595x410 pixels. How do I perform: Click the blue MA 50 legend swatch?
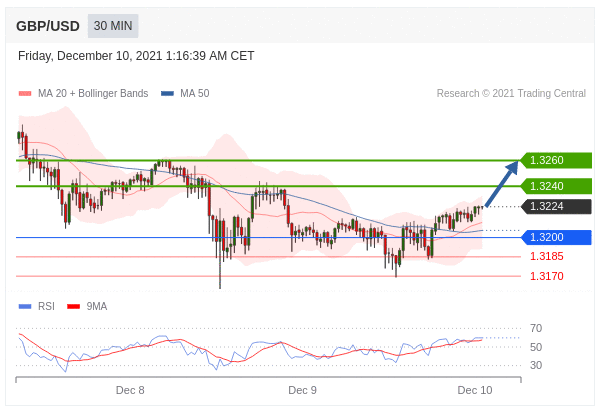point(167,93)
